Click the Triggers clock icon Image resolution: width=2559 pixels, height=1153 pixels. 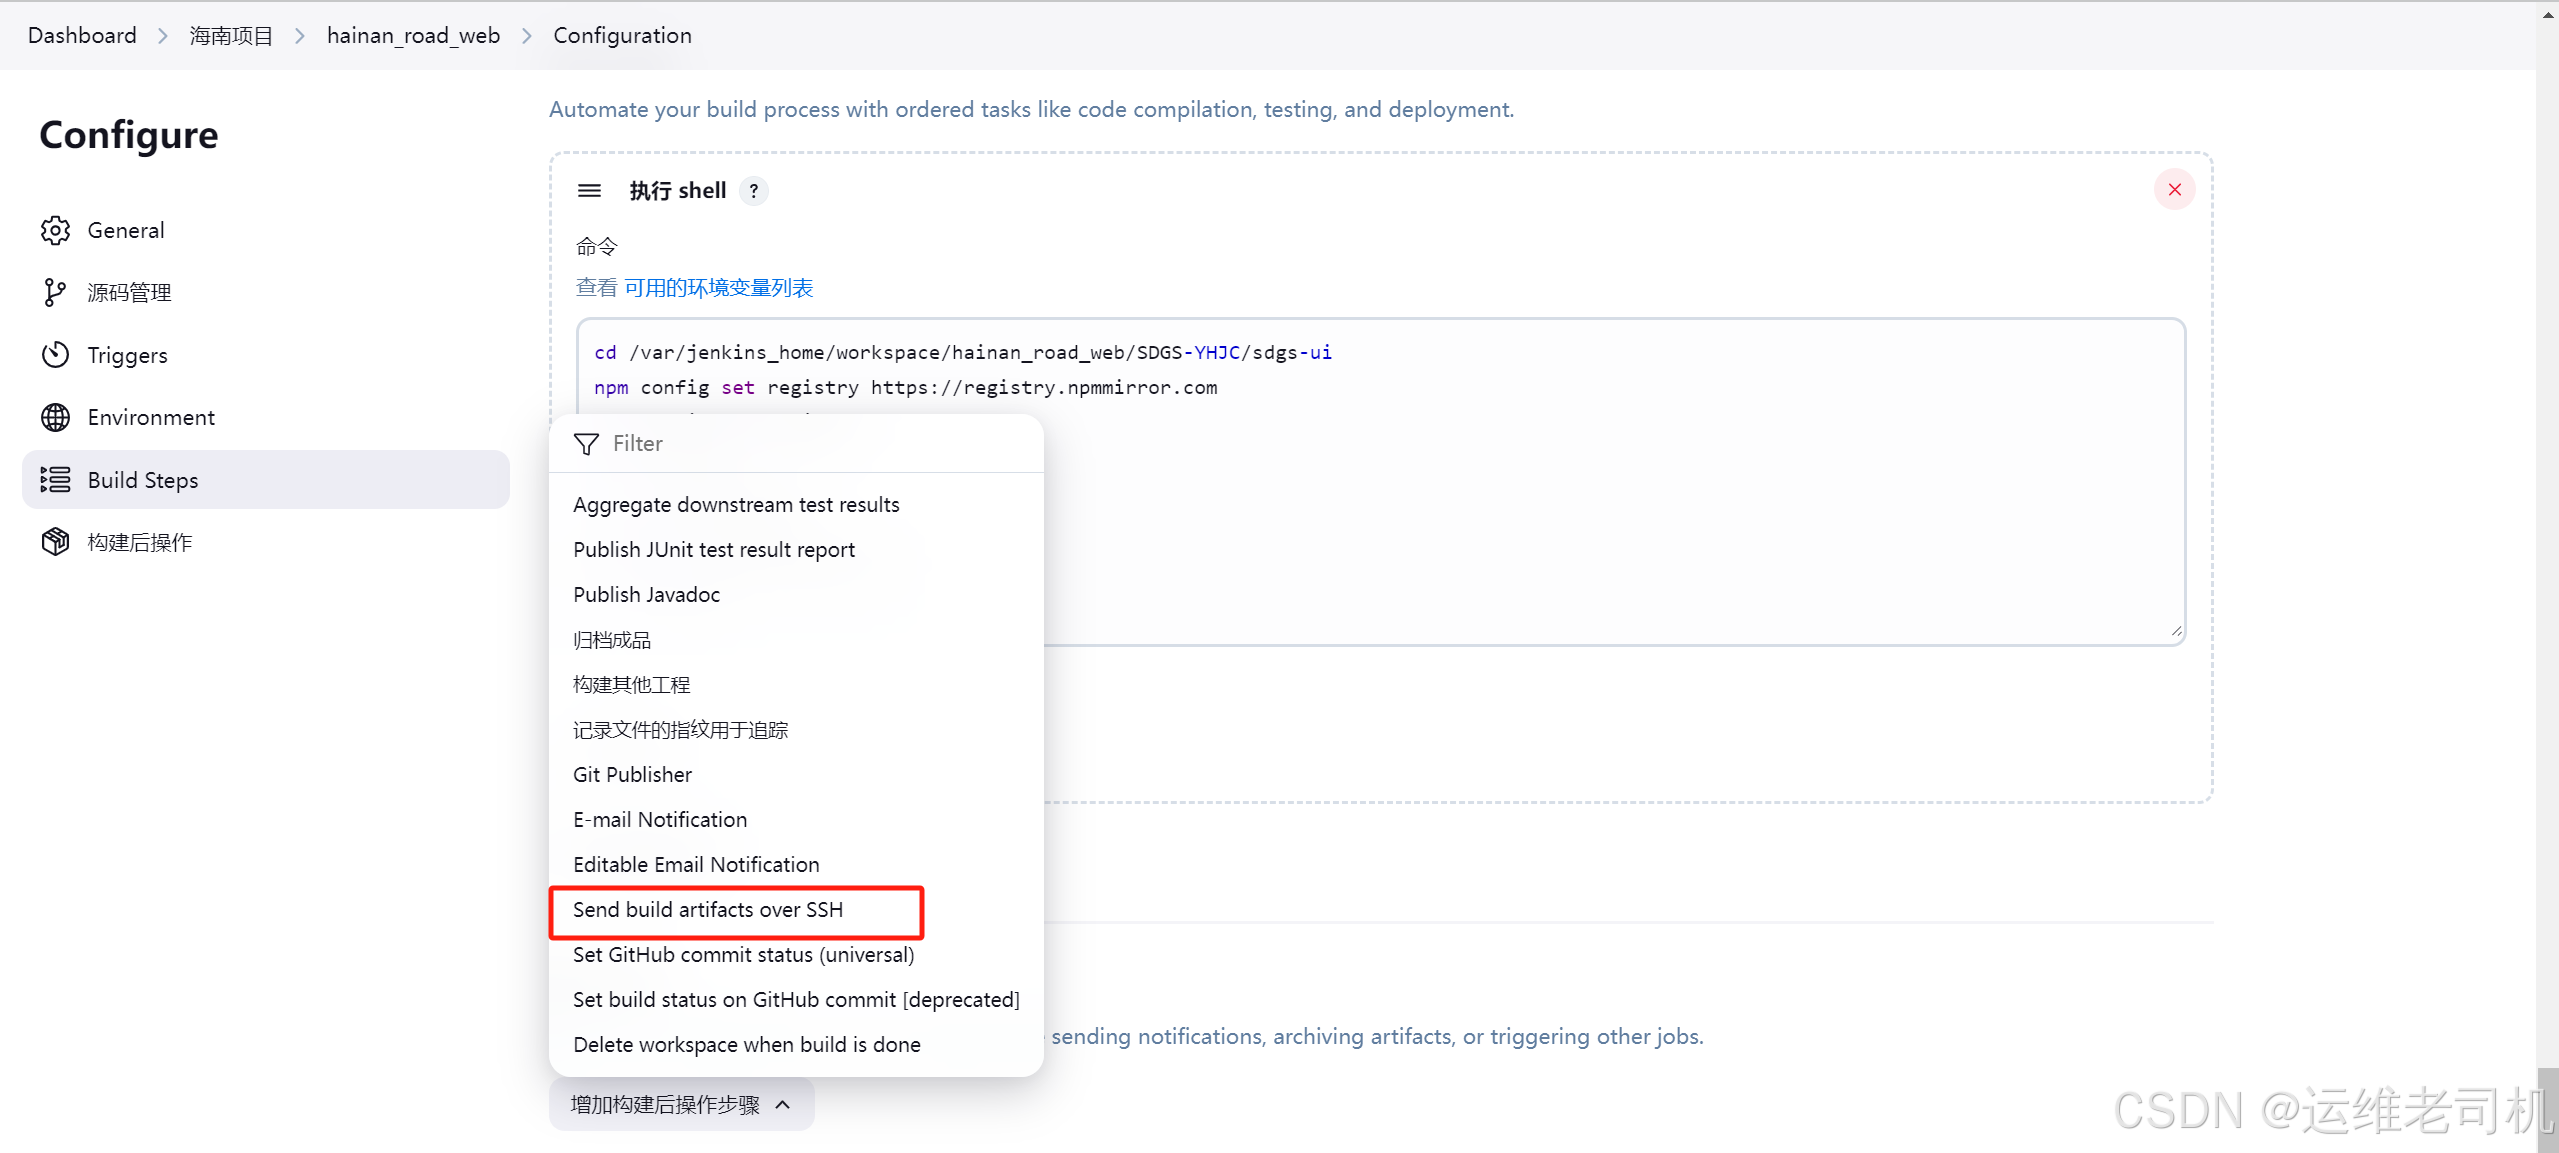click(x=55, y=355)
